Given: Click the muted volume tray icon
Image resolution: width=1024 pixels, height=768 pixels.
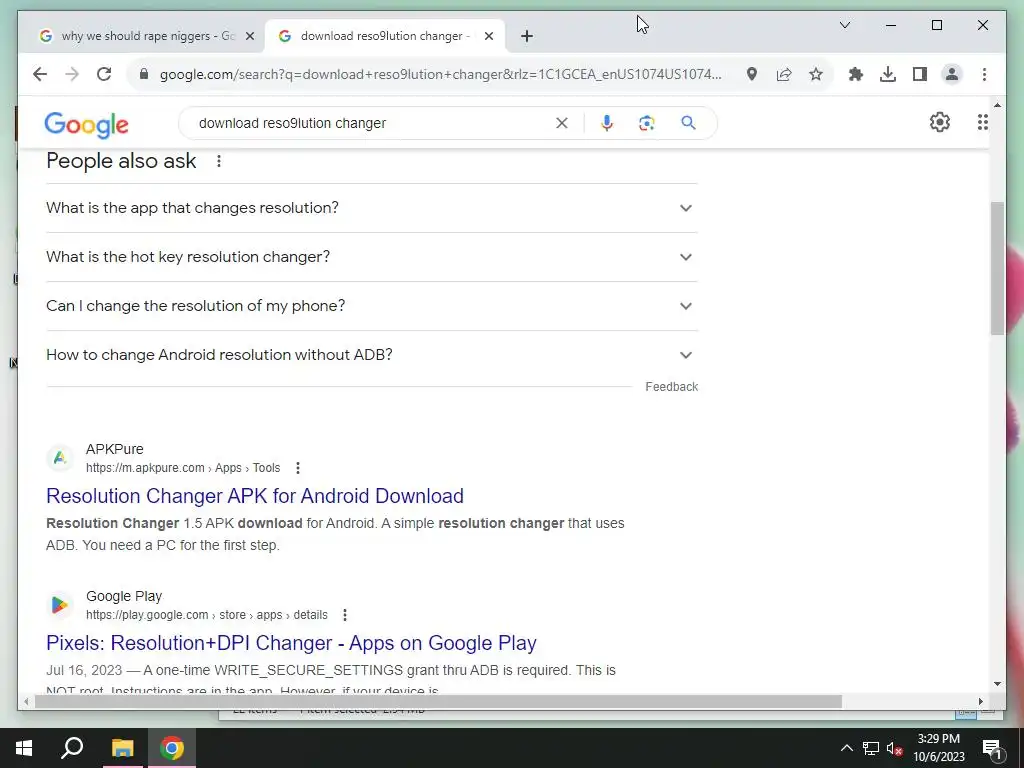Looking at the screenshot, I should tap(894, 748).
